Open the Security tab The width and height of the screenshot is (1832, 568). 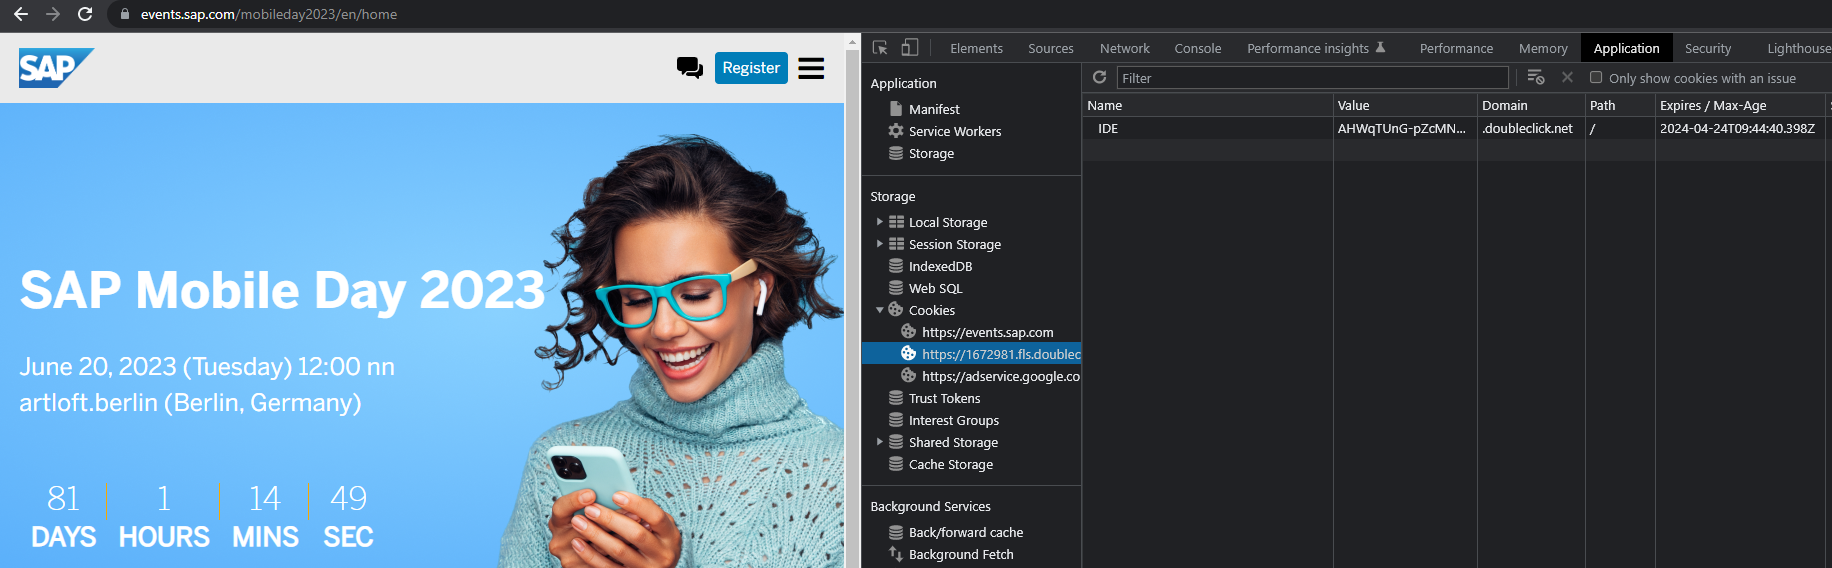point(1708,48)
